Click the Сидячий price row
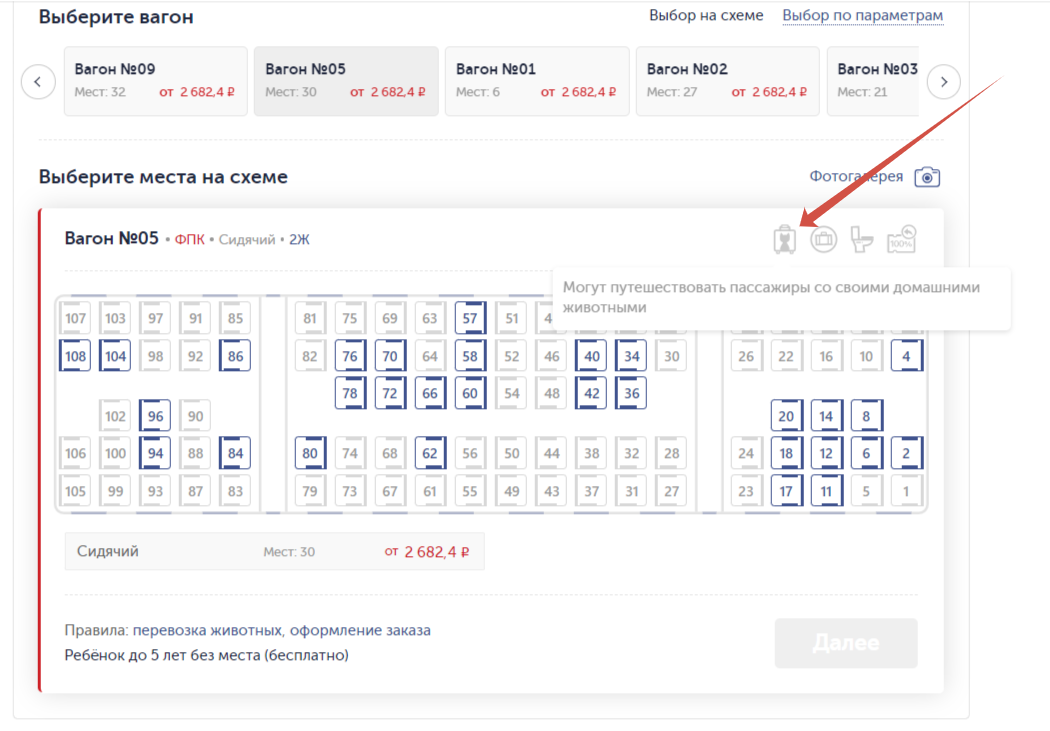1050x731 pixels. (x=274, y=551)
